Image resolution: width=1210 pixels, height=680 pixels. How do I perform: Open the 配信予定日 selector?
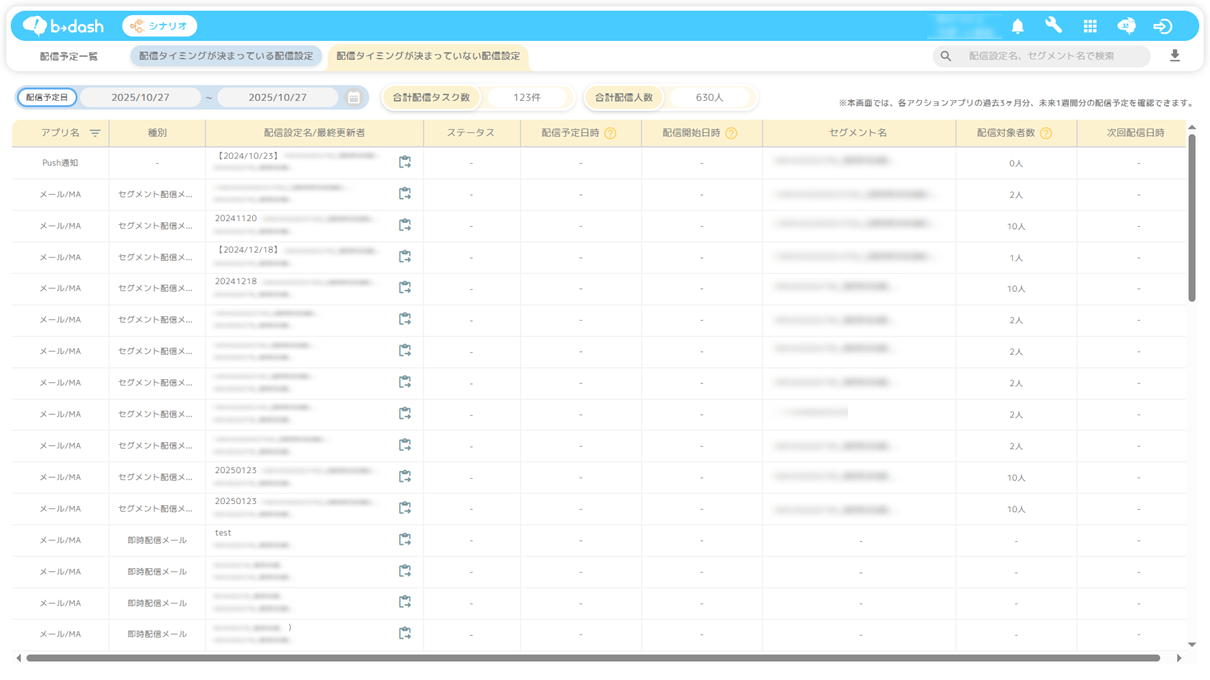click(x=47, y=98)
